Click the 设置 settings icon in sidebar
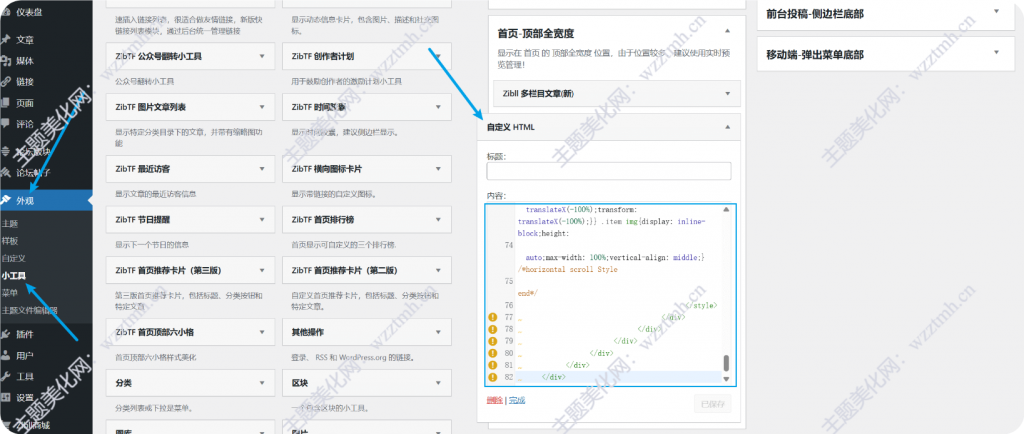Screen dimensions: 1024x434 [6, 397]
